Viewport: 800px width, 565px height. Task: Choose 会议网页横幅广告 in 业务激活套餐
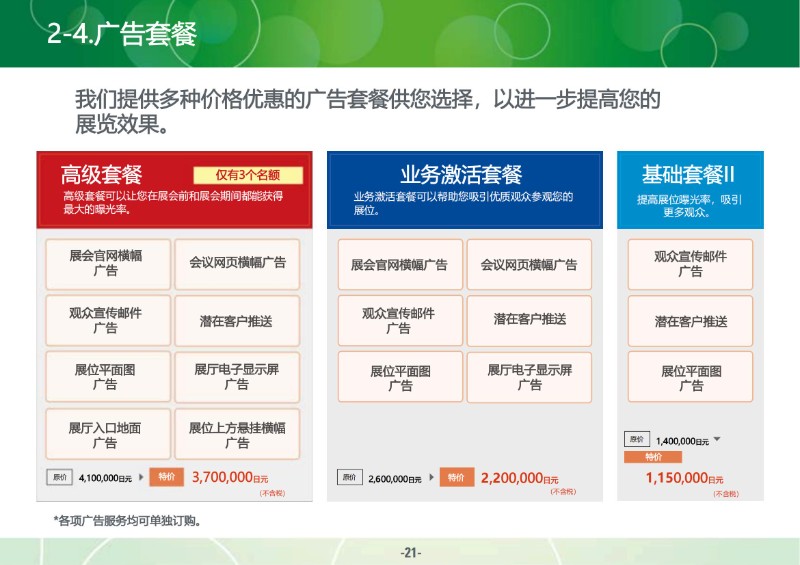[x=529, y=265]
